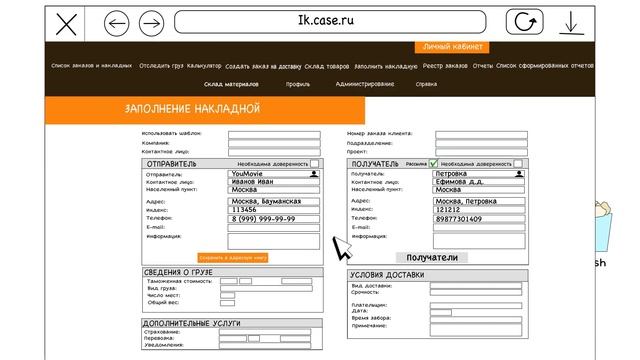Click the 'Вид доставки' field
The height and width of the screenshot is (360, 640).
pos(476,286)
